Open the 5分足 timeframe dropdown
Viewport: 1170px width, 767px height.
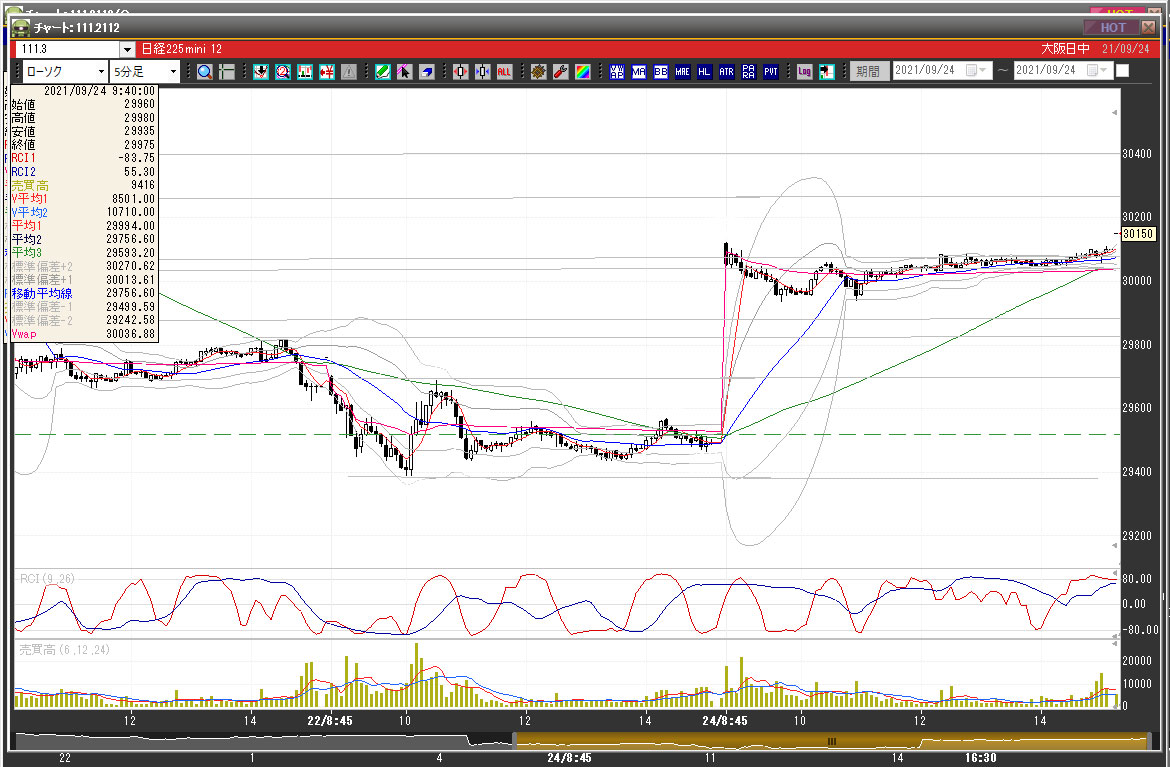pyautogui.click(x=173, y=72)
